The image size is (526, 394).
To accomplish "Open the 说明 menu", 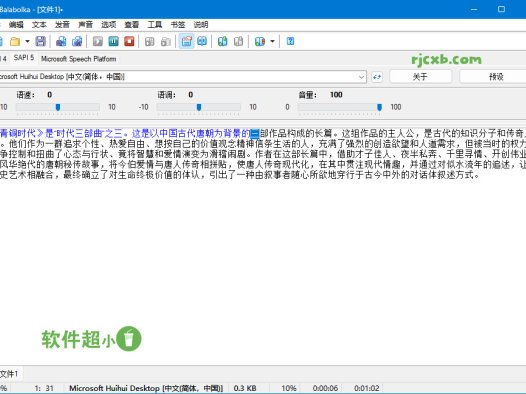I will [201, 24].
